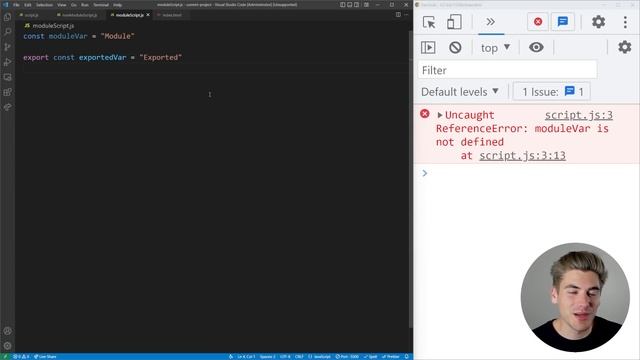Show the console sidebar
Viewport: 640px width, 360px height.
point(428,47)
